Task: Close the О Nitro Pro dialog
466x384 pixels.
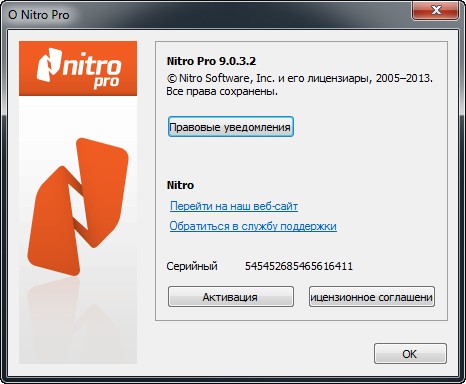Action: coord(437,10)
